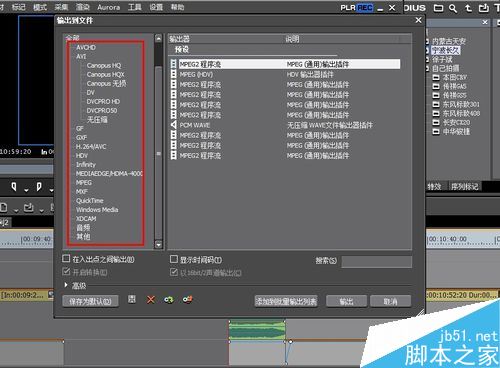Open the 标记 menu

(x=19, y=7)
